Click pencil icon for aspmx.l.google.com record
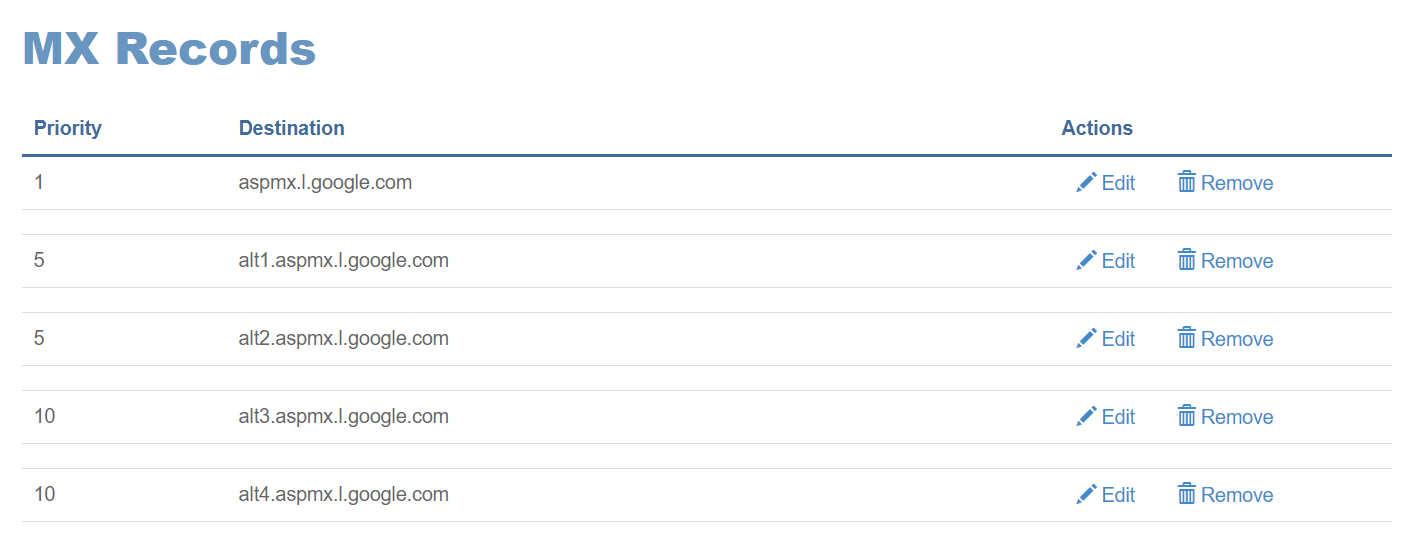 click(1086, 182)
